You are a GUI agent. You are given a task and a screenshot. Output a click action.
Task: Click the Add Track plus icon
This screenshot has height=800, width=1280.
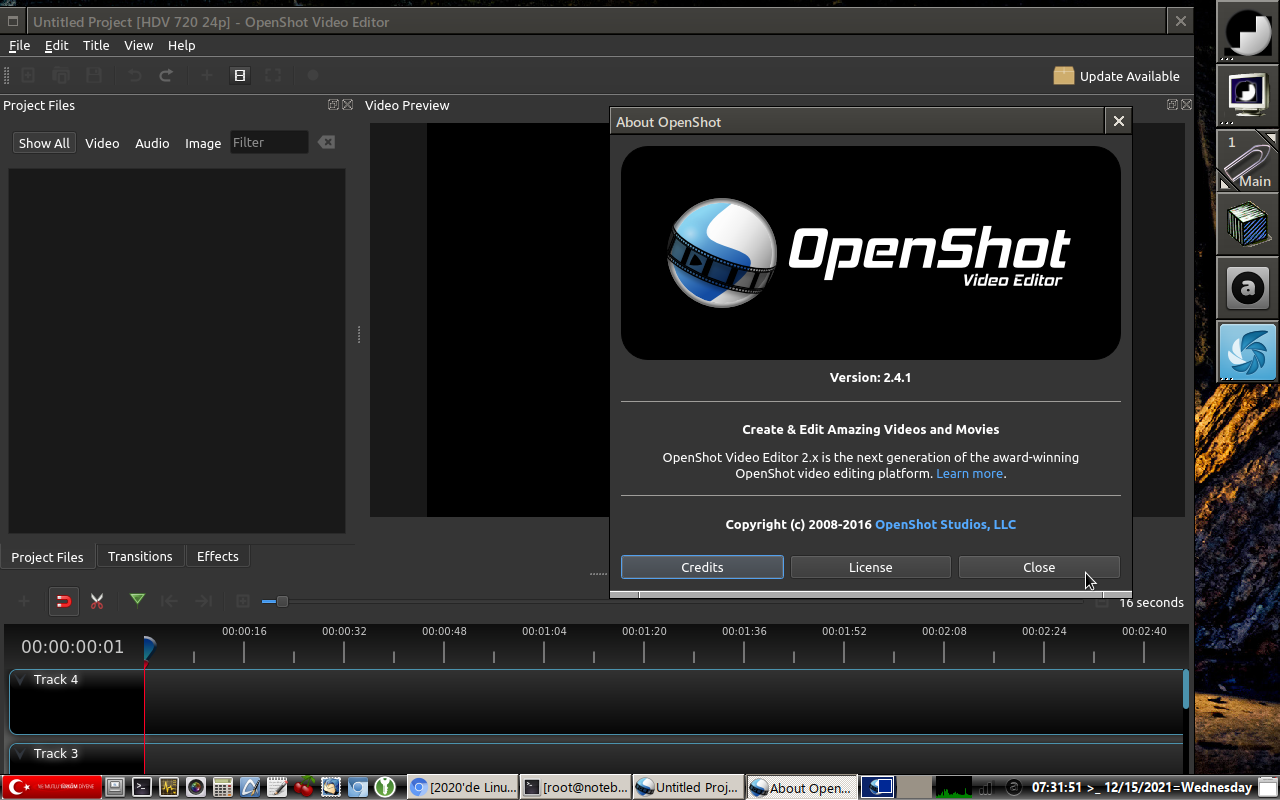(24, 601)
